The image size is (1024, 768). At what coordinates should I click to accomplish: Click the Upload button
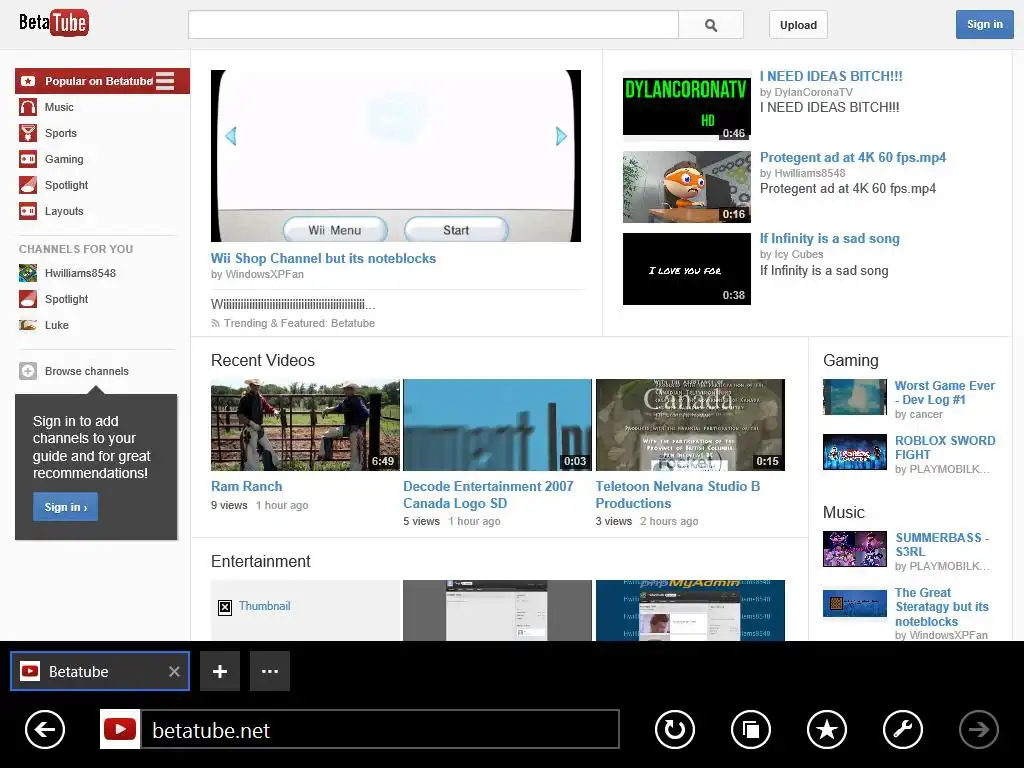tap(798, 25)
